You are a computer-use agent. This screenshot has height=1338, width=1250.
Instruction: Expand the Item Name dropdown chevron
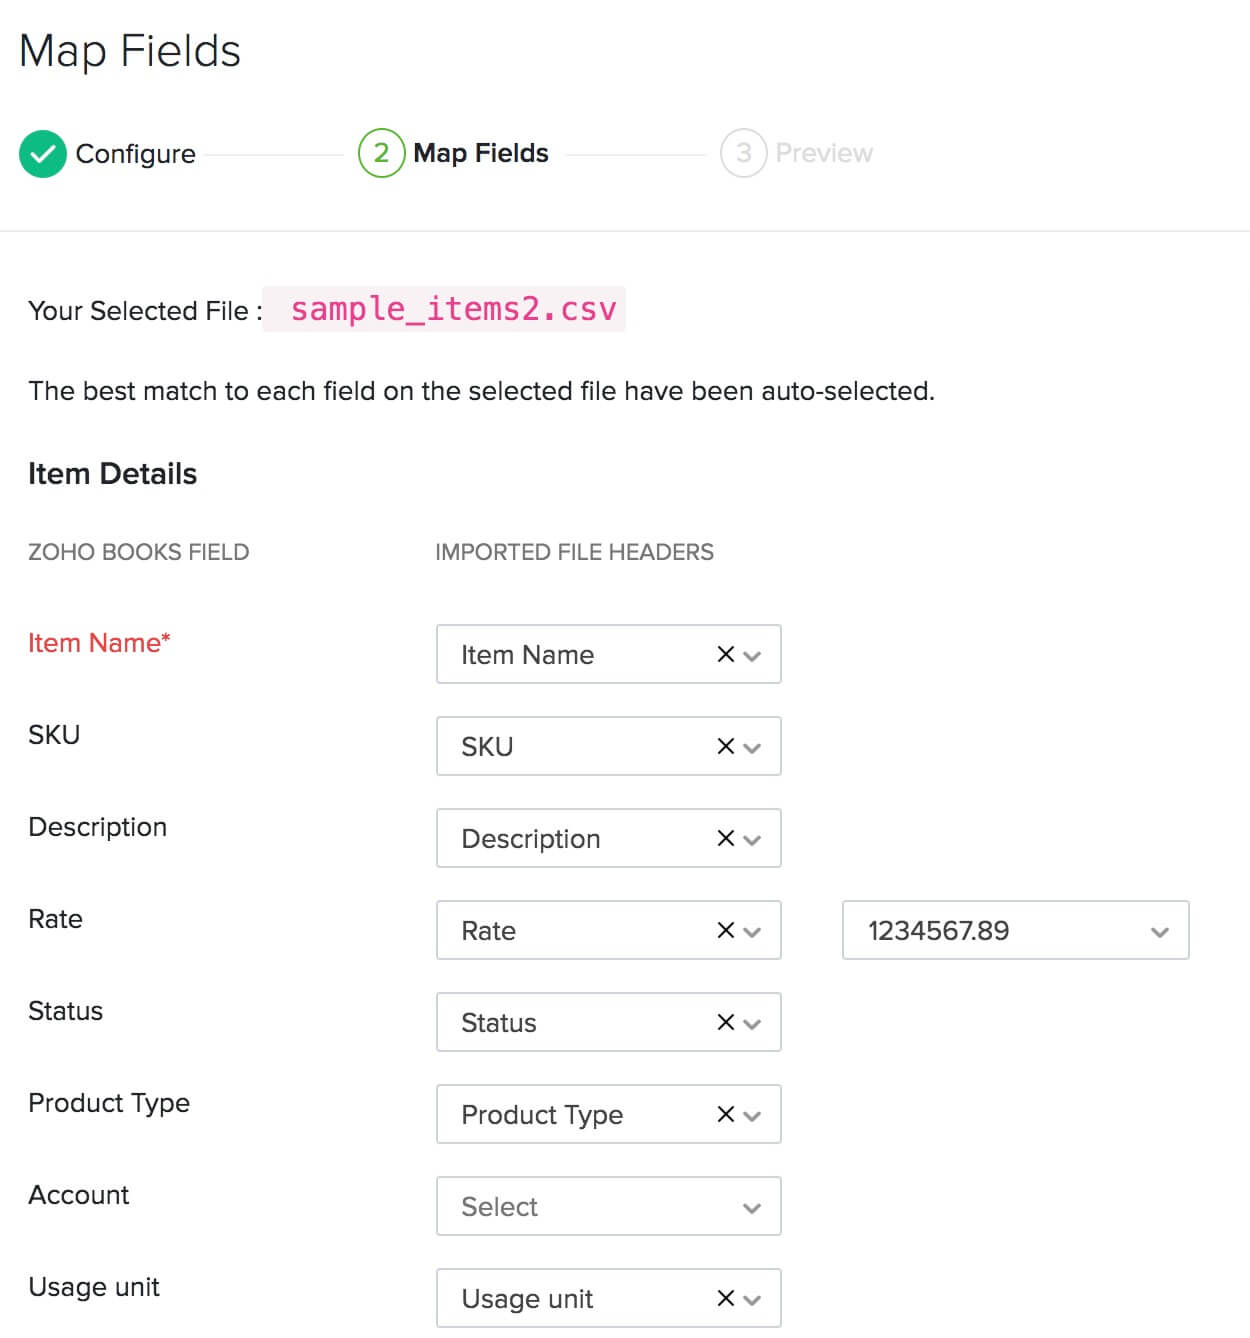pos(753,656)
